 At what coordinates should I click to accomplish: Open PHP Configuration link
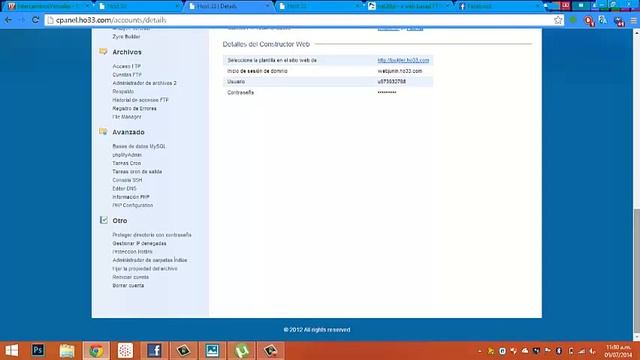pyautogui.click(x=133, y=205)
